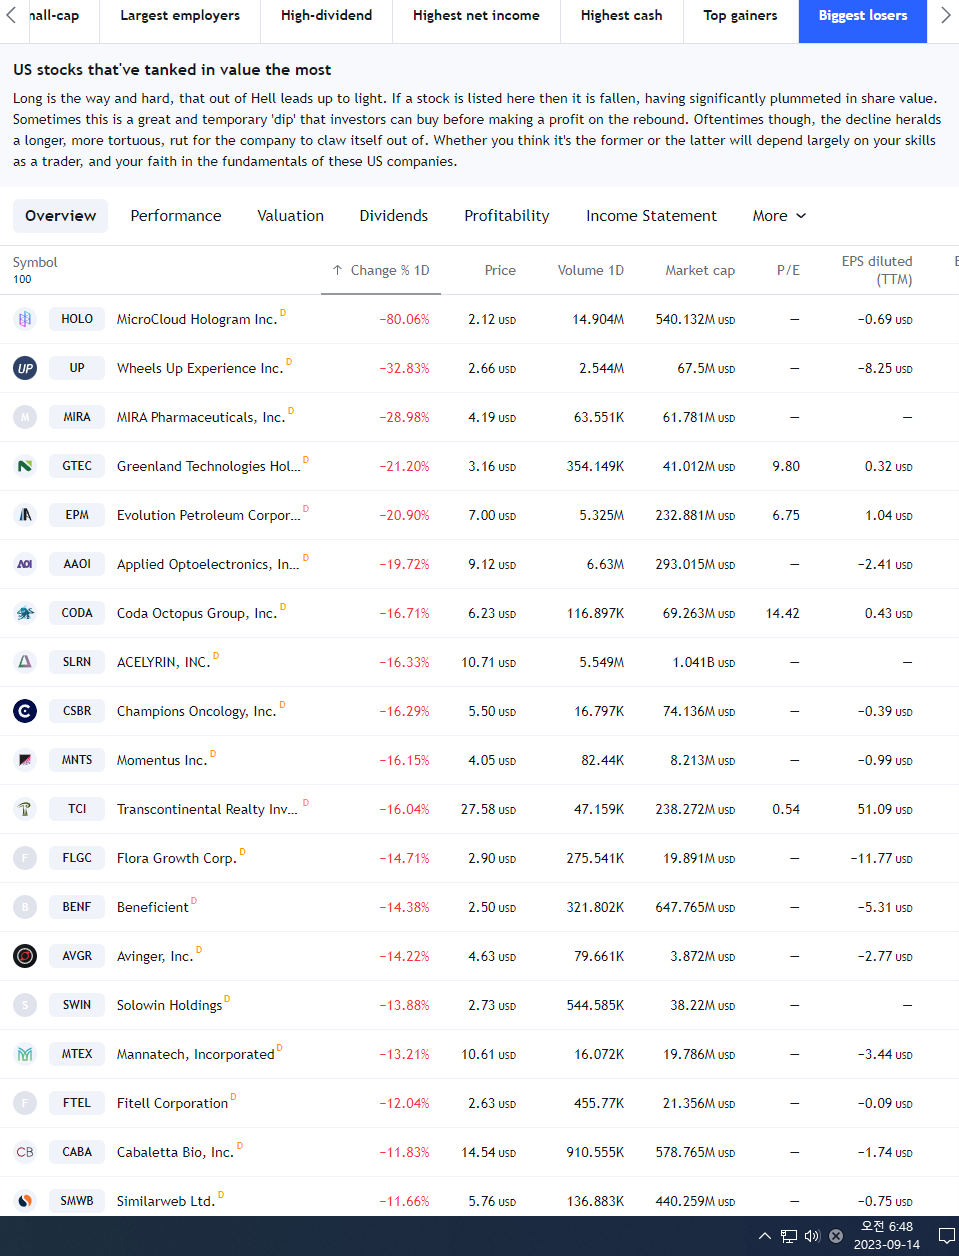Click HOLO change value −80.06%

click(404, 319)
